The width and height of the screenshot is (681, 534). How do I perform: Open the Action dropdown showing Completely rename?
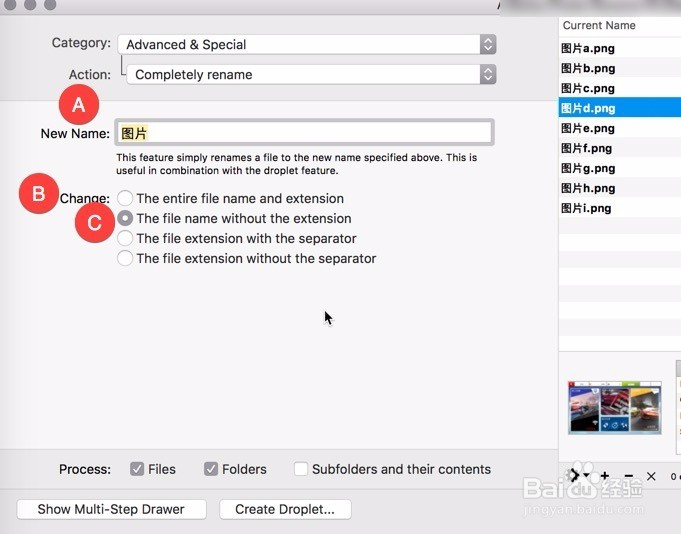(x=311, y=75)
